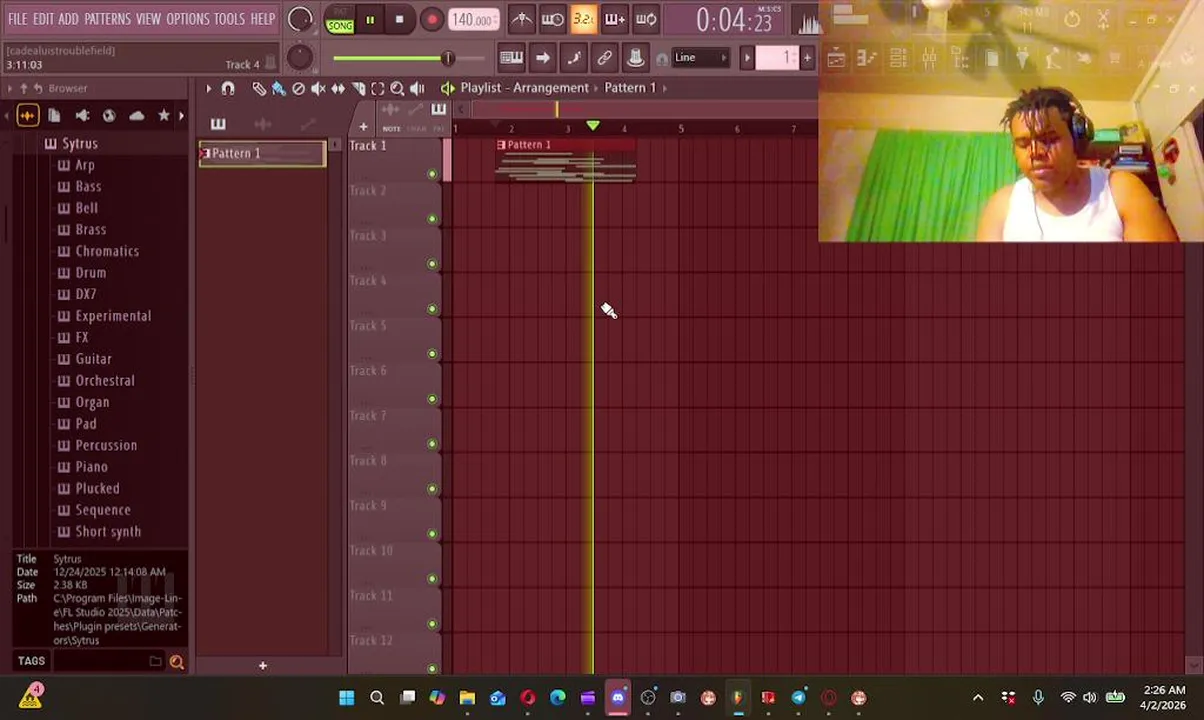Open the browser starred favorites tab
This screenshot has height=720, width=1204.
[164, 116]
